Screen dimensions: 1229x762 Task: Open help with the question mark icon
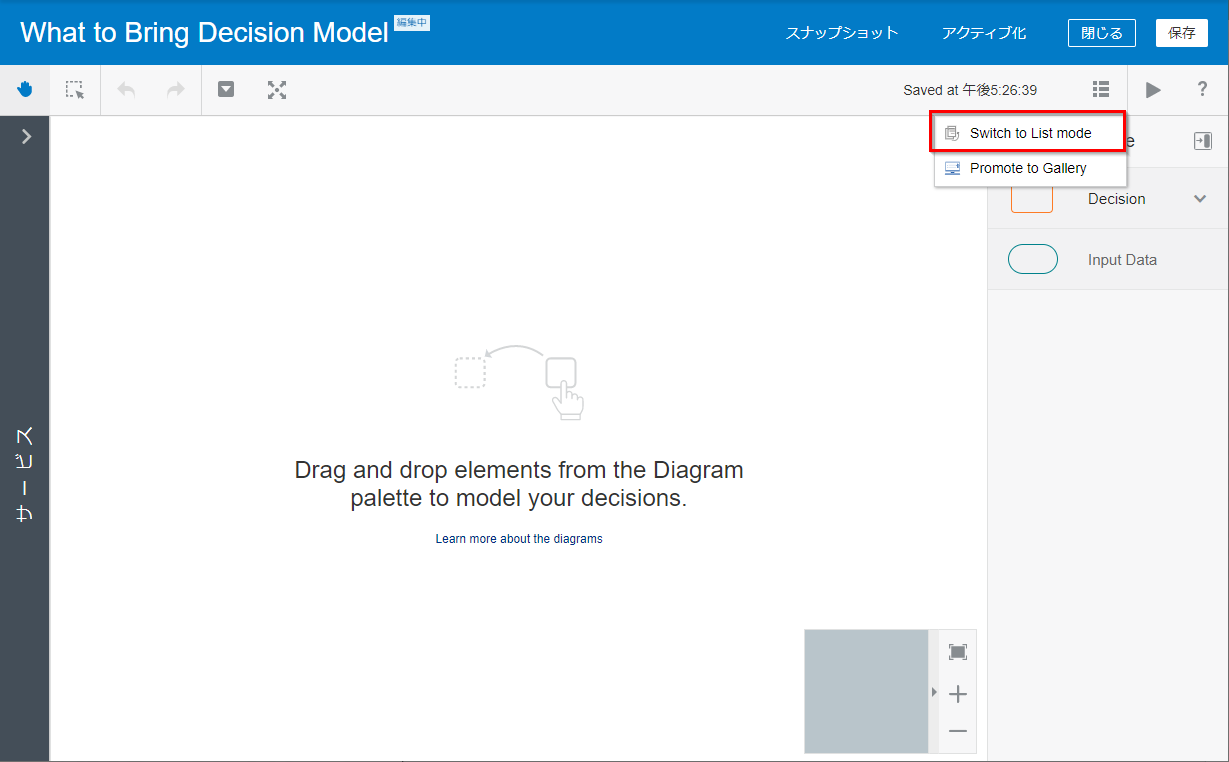(x=1203, y=90)
